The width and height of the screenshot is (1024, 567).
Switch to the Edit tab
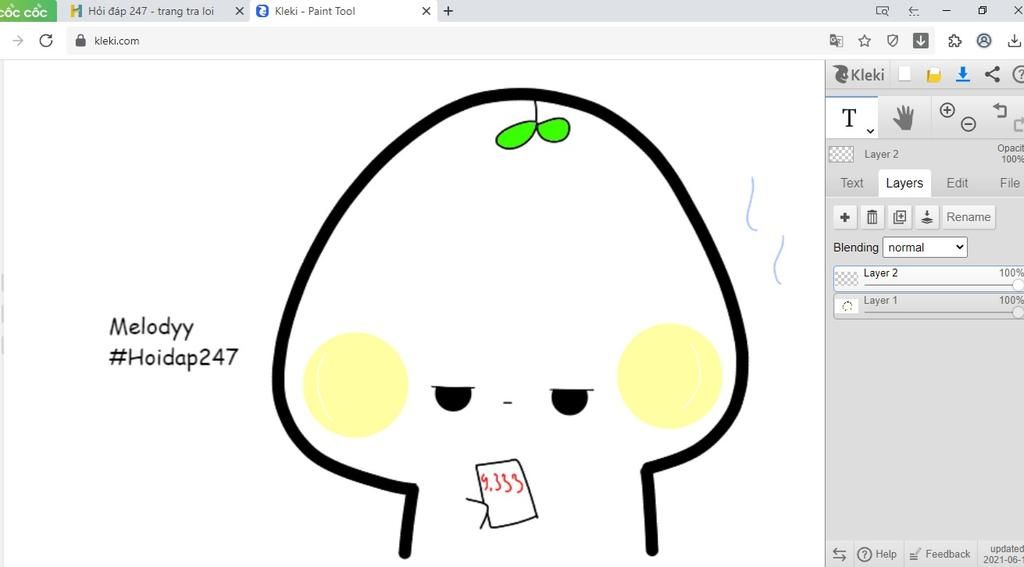(957, 183)
